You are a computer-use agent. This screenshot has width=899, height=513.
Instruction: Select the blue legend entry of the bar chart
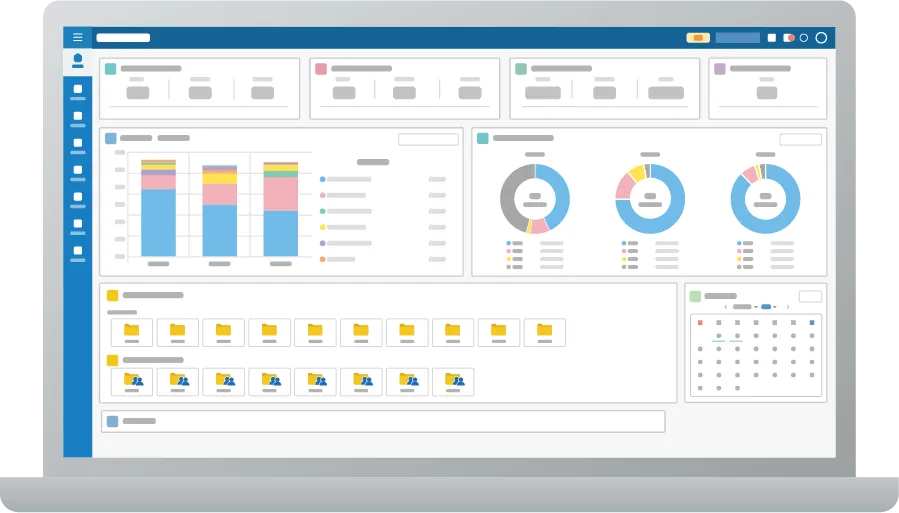[x=346, y=179]
